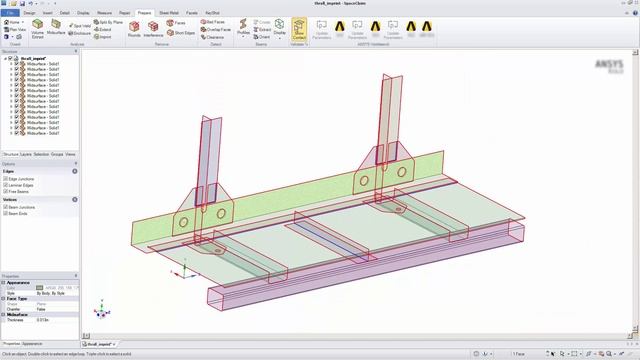Toggle the Laminar Edges checkbox
Image resolution: width=640 pixels, height=360 pixels.
click(6, 185)
